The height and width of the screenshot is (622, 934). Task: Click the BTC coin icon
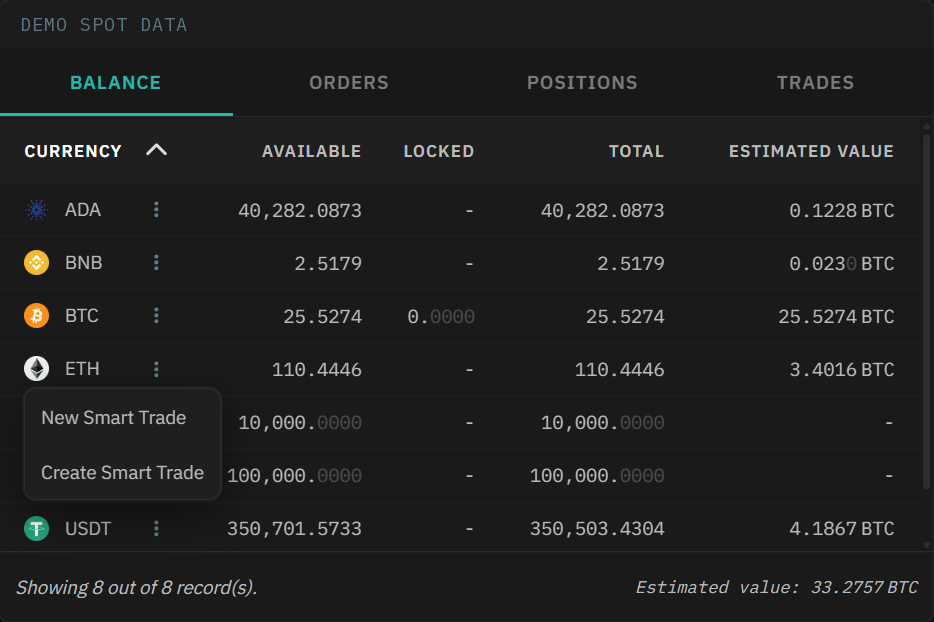(36, 316)
